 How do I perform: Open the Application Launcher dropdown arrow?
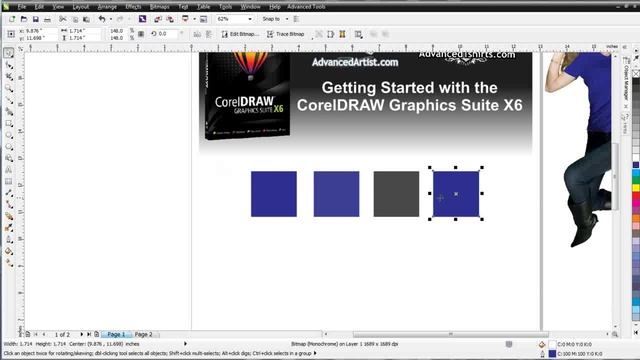pos(194,19)
